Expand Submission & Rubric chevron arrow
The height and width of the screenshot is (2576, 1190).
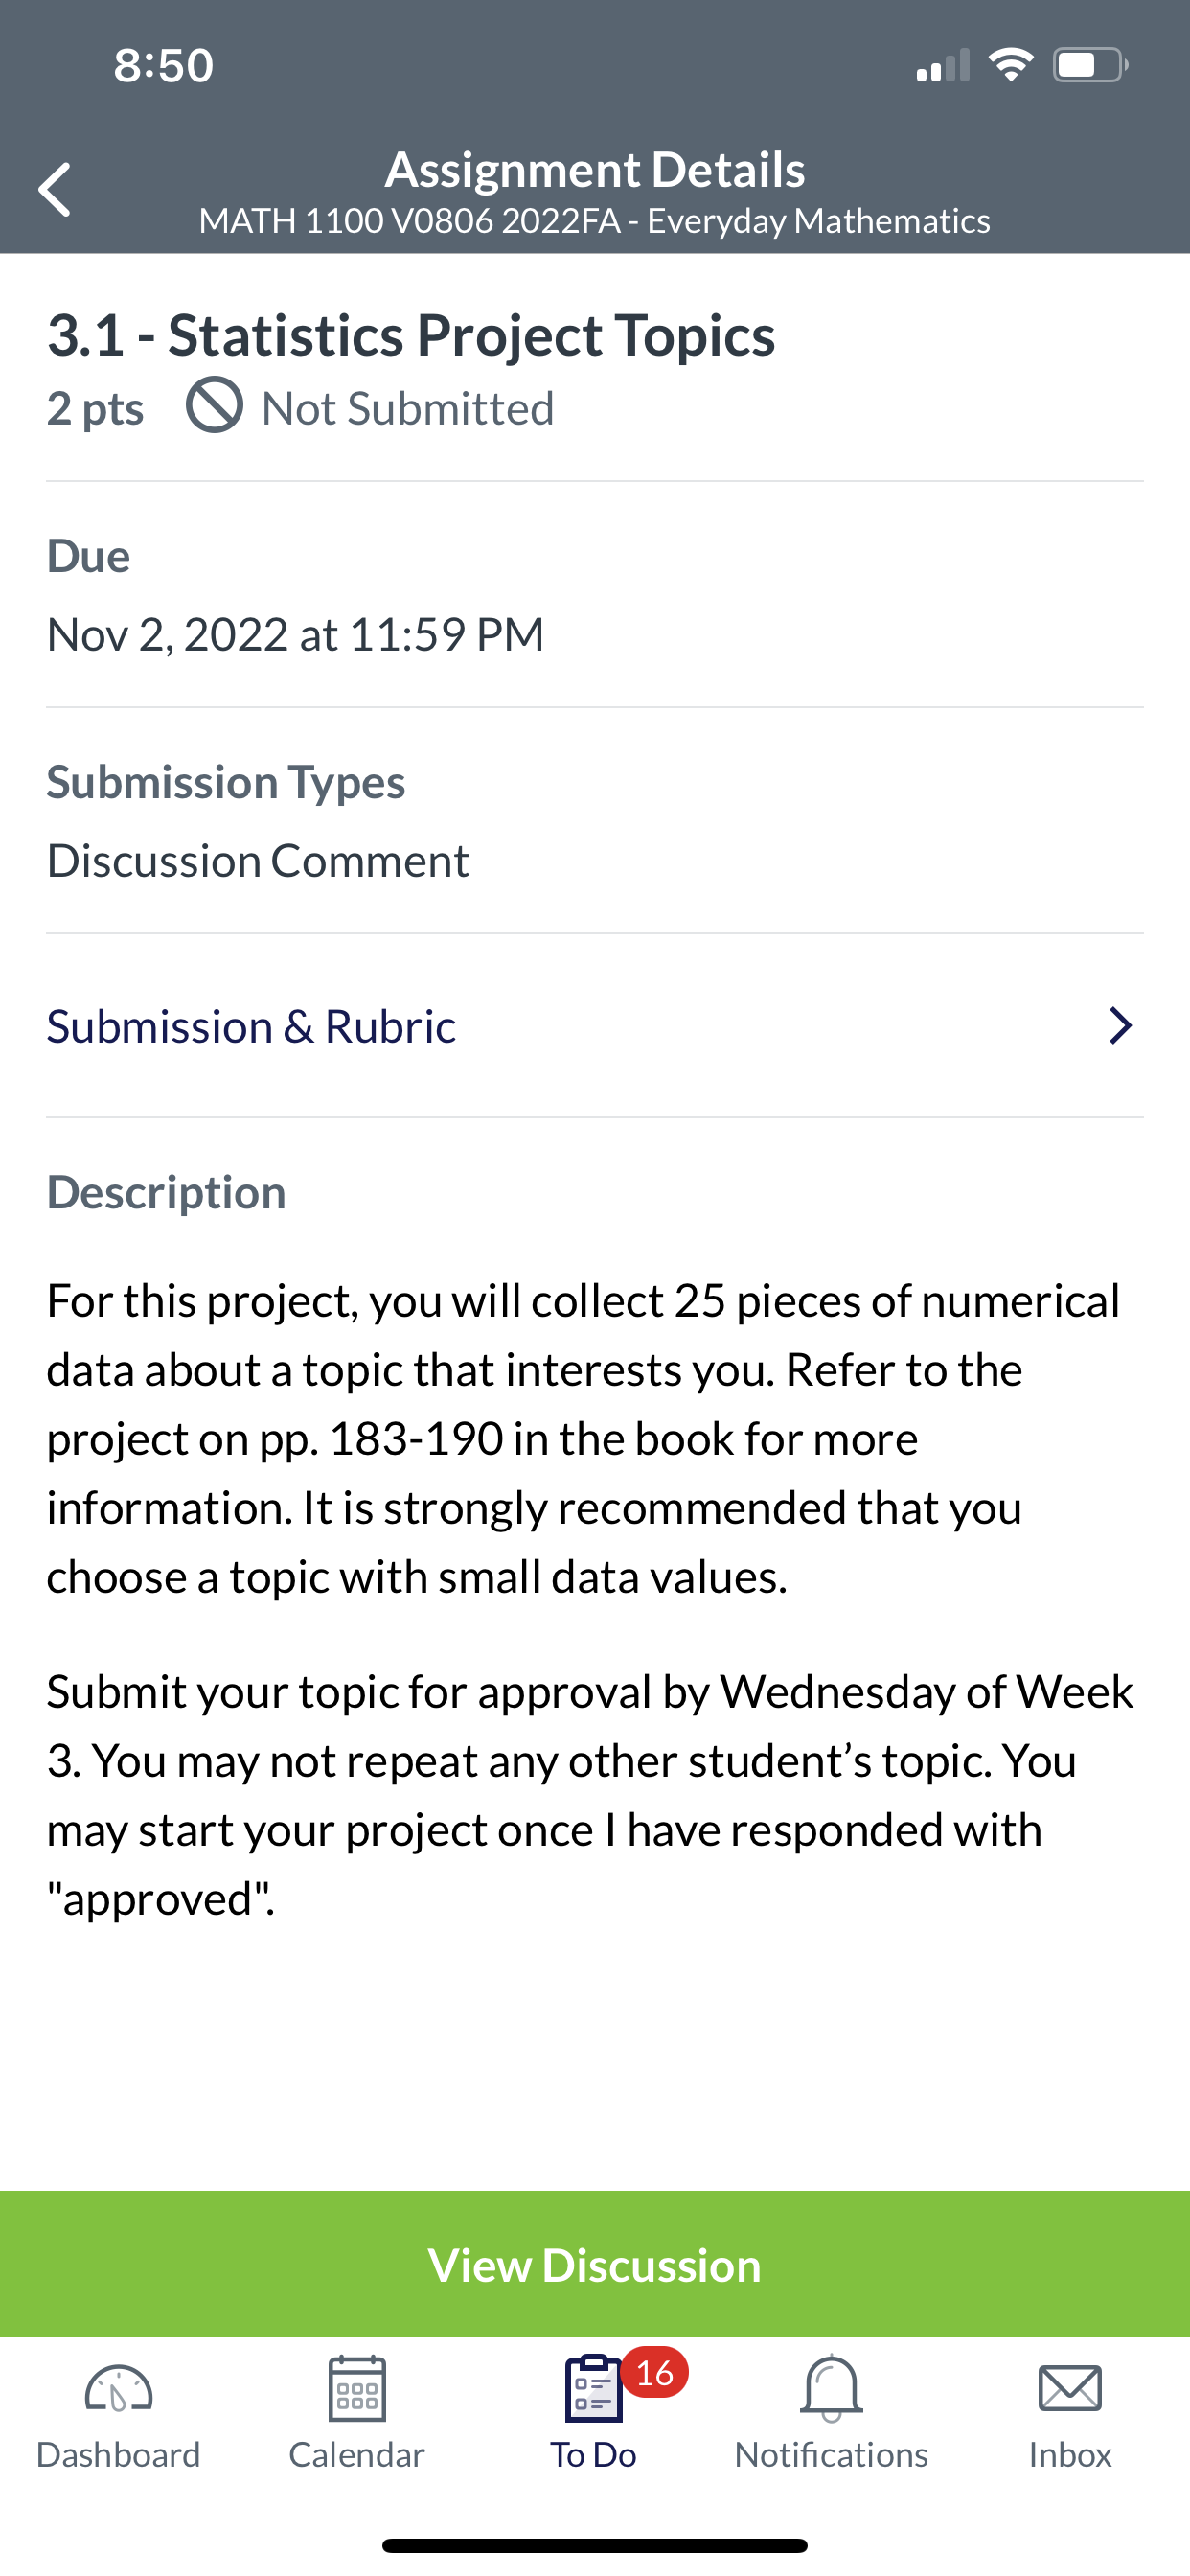1120,1026
